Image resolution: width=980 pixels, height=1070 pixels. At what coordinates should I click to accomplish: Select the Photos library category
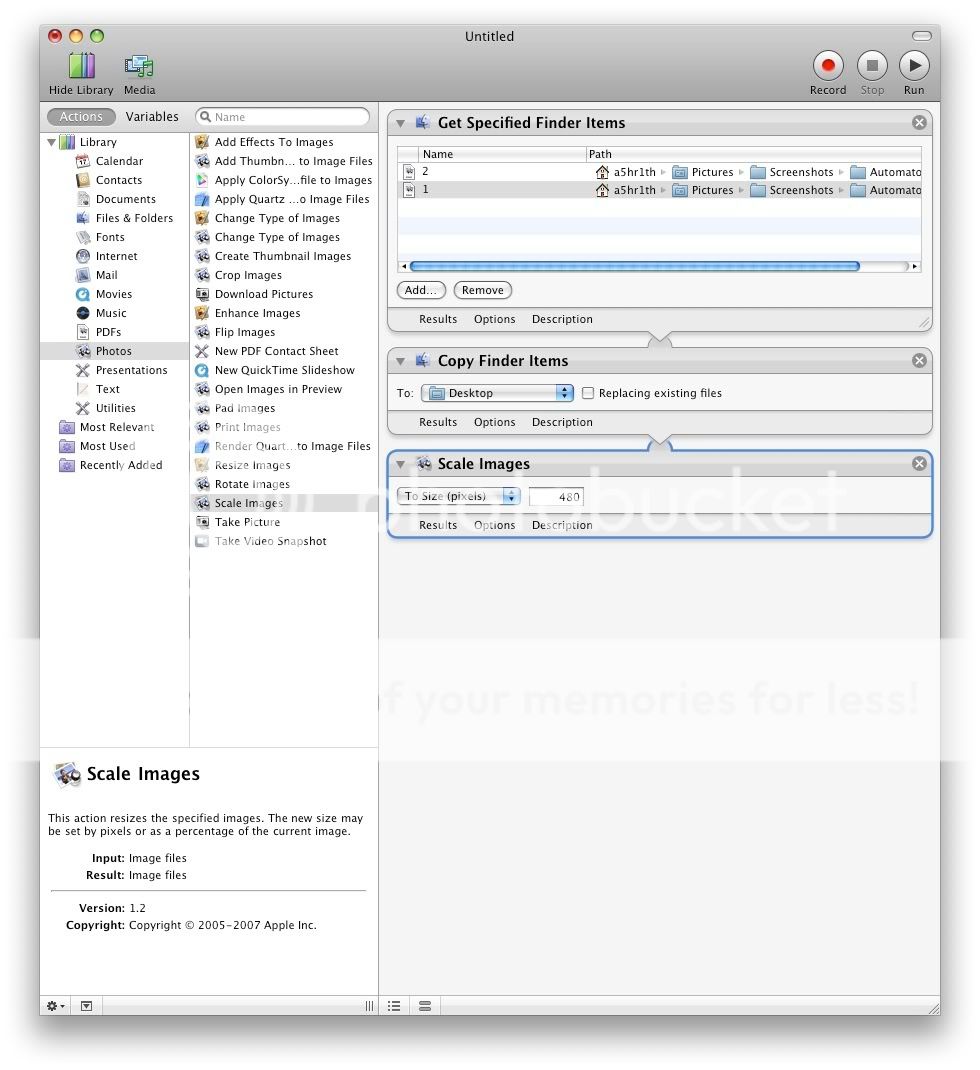pyautogui.click(x=113, y=351)
